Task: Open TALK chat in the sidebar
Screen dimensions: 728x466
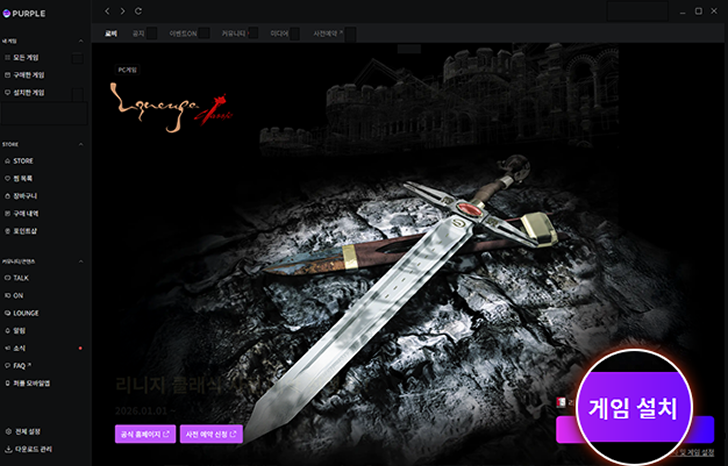Action: pos(17,278)
